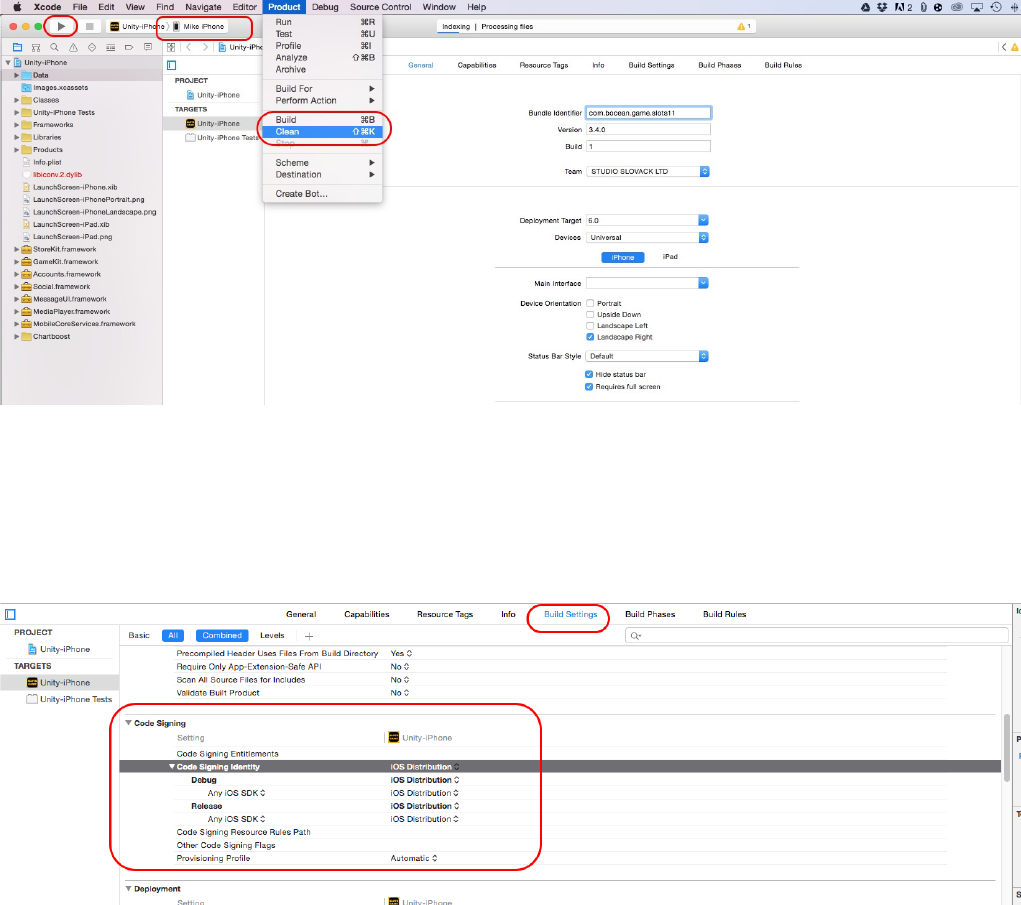Click the Version field showing 3.4.0
1021x905 pixels.
click(649, 130)
